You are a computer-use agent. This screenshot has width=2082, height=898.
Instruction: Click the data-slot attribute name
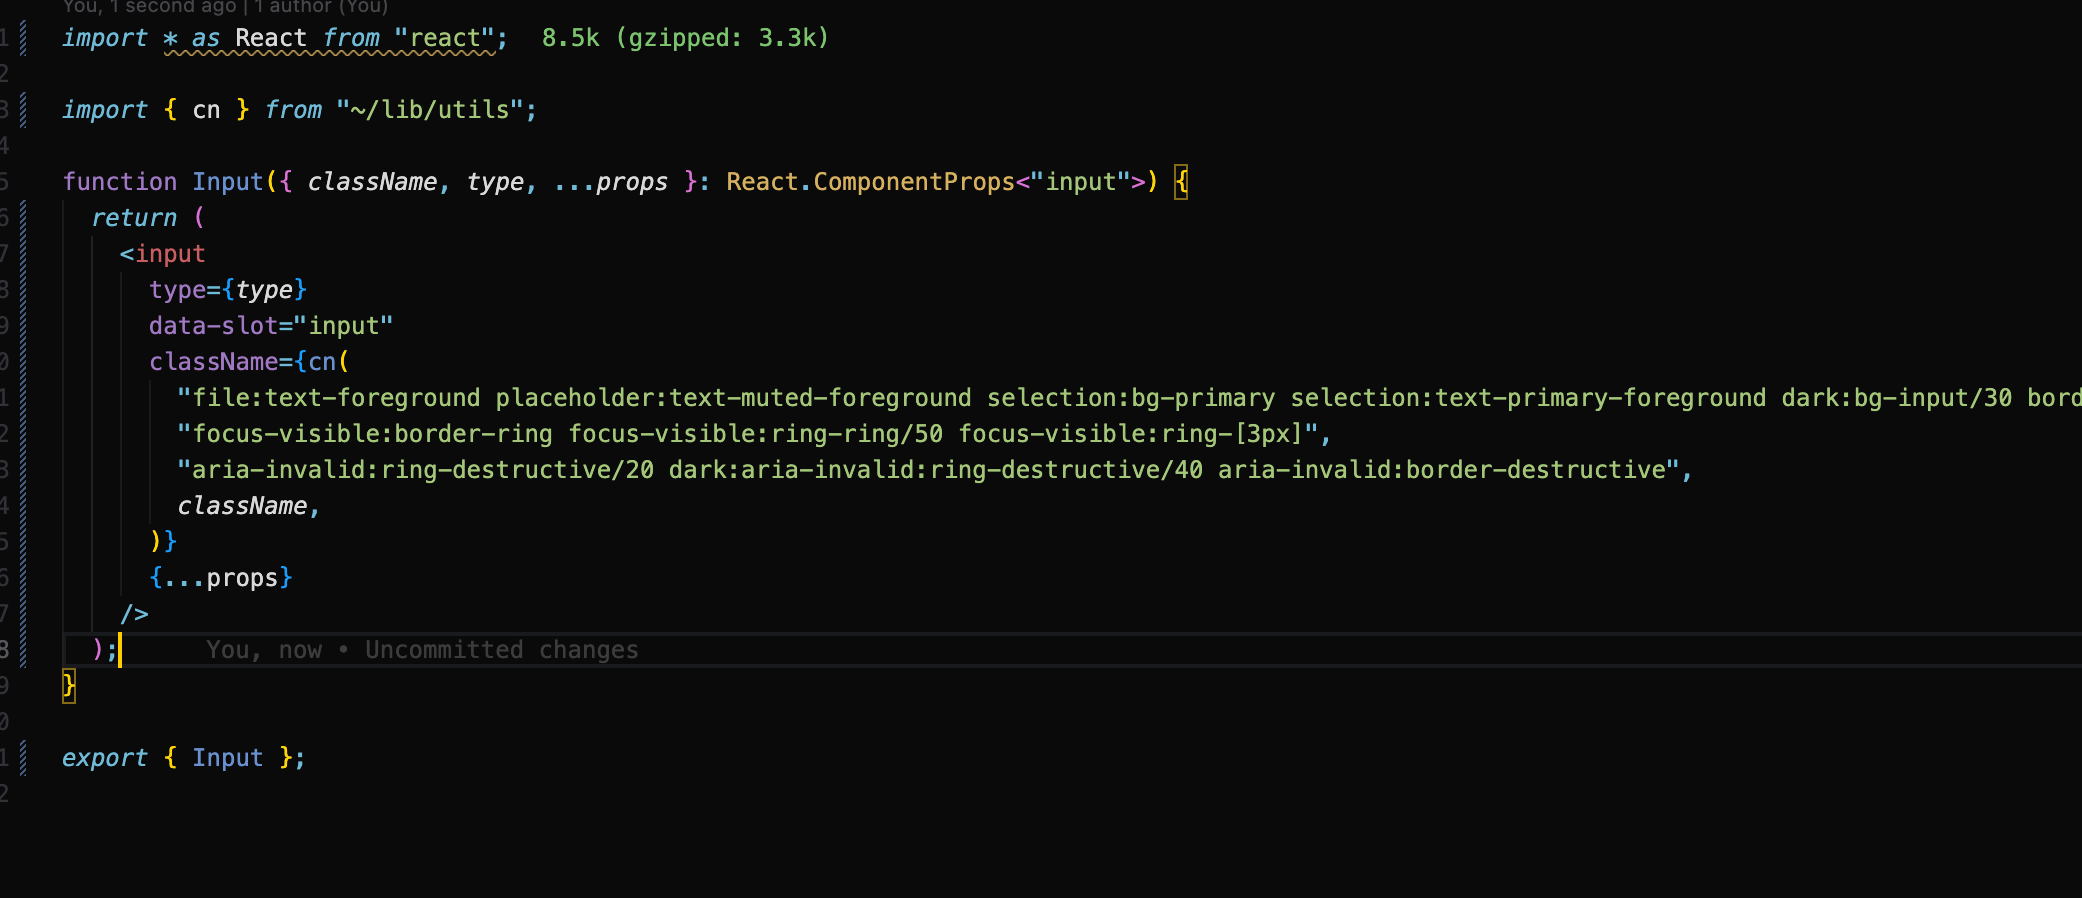[x=213, y=326]
